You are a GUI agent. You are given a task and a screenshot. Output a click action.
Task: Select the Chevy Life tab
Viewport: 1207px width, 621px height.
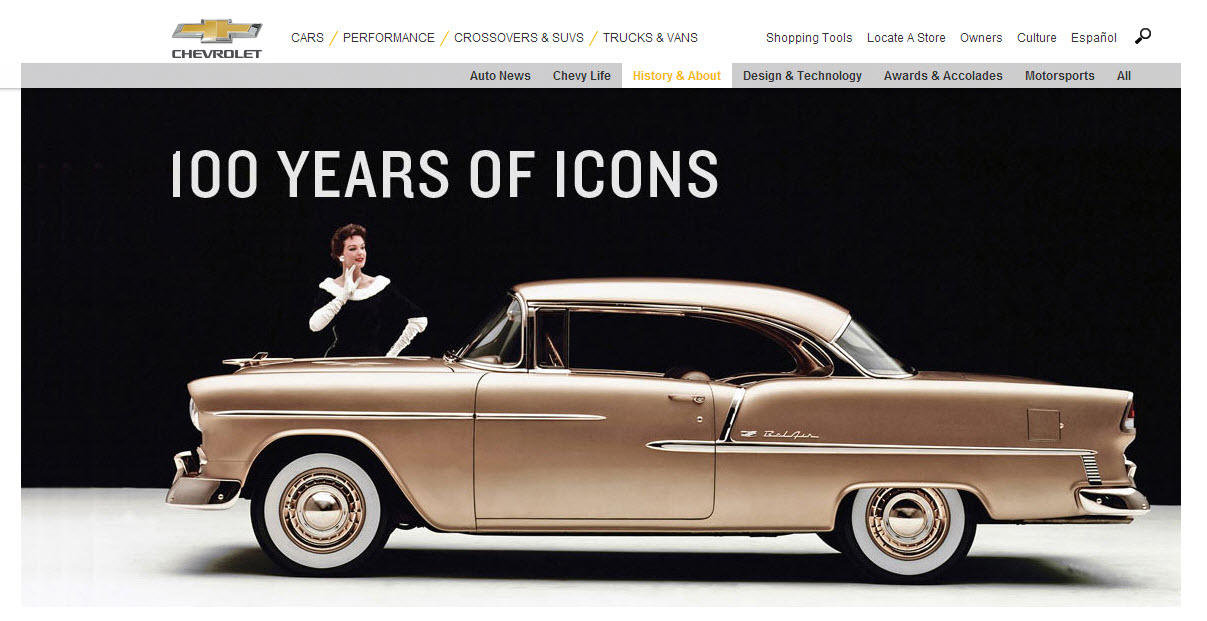582,76
